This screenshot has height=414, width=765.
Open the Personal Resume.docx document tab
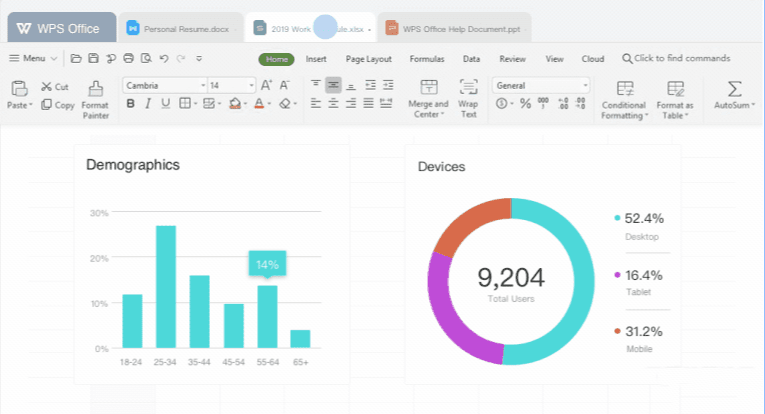coord(180,29)
